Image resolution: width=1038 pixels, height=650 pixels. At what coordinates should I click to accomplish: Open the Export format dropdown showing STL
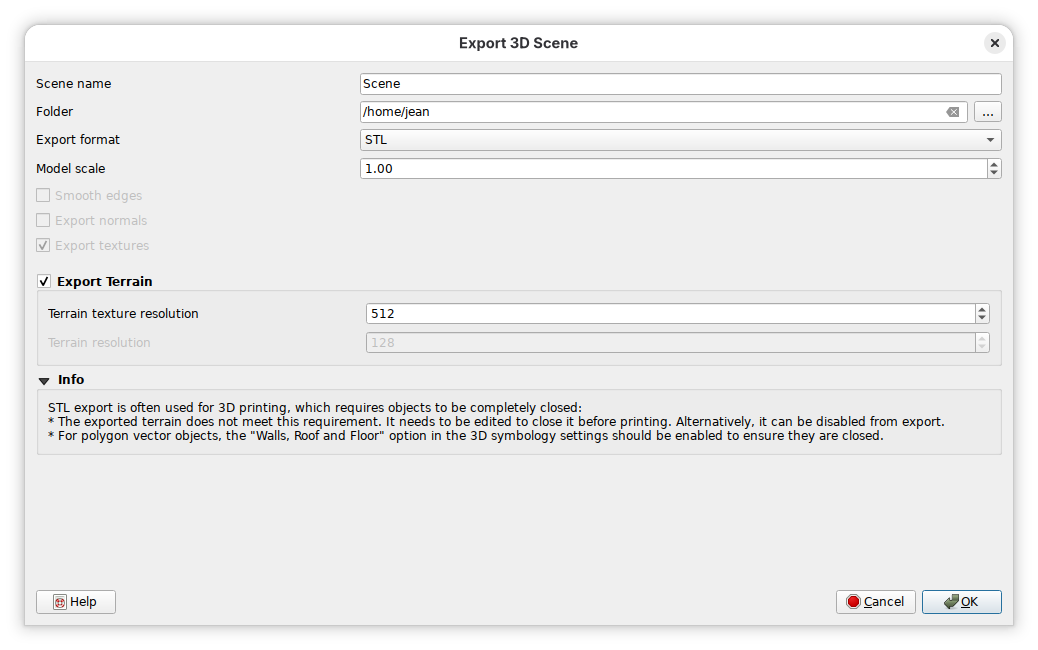tap(681, 140)
